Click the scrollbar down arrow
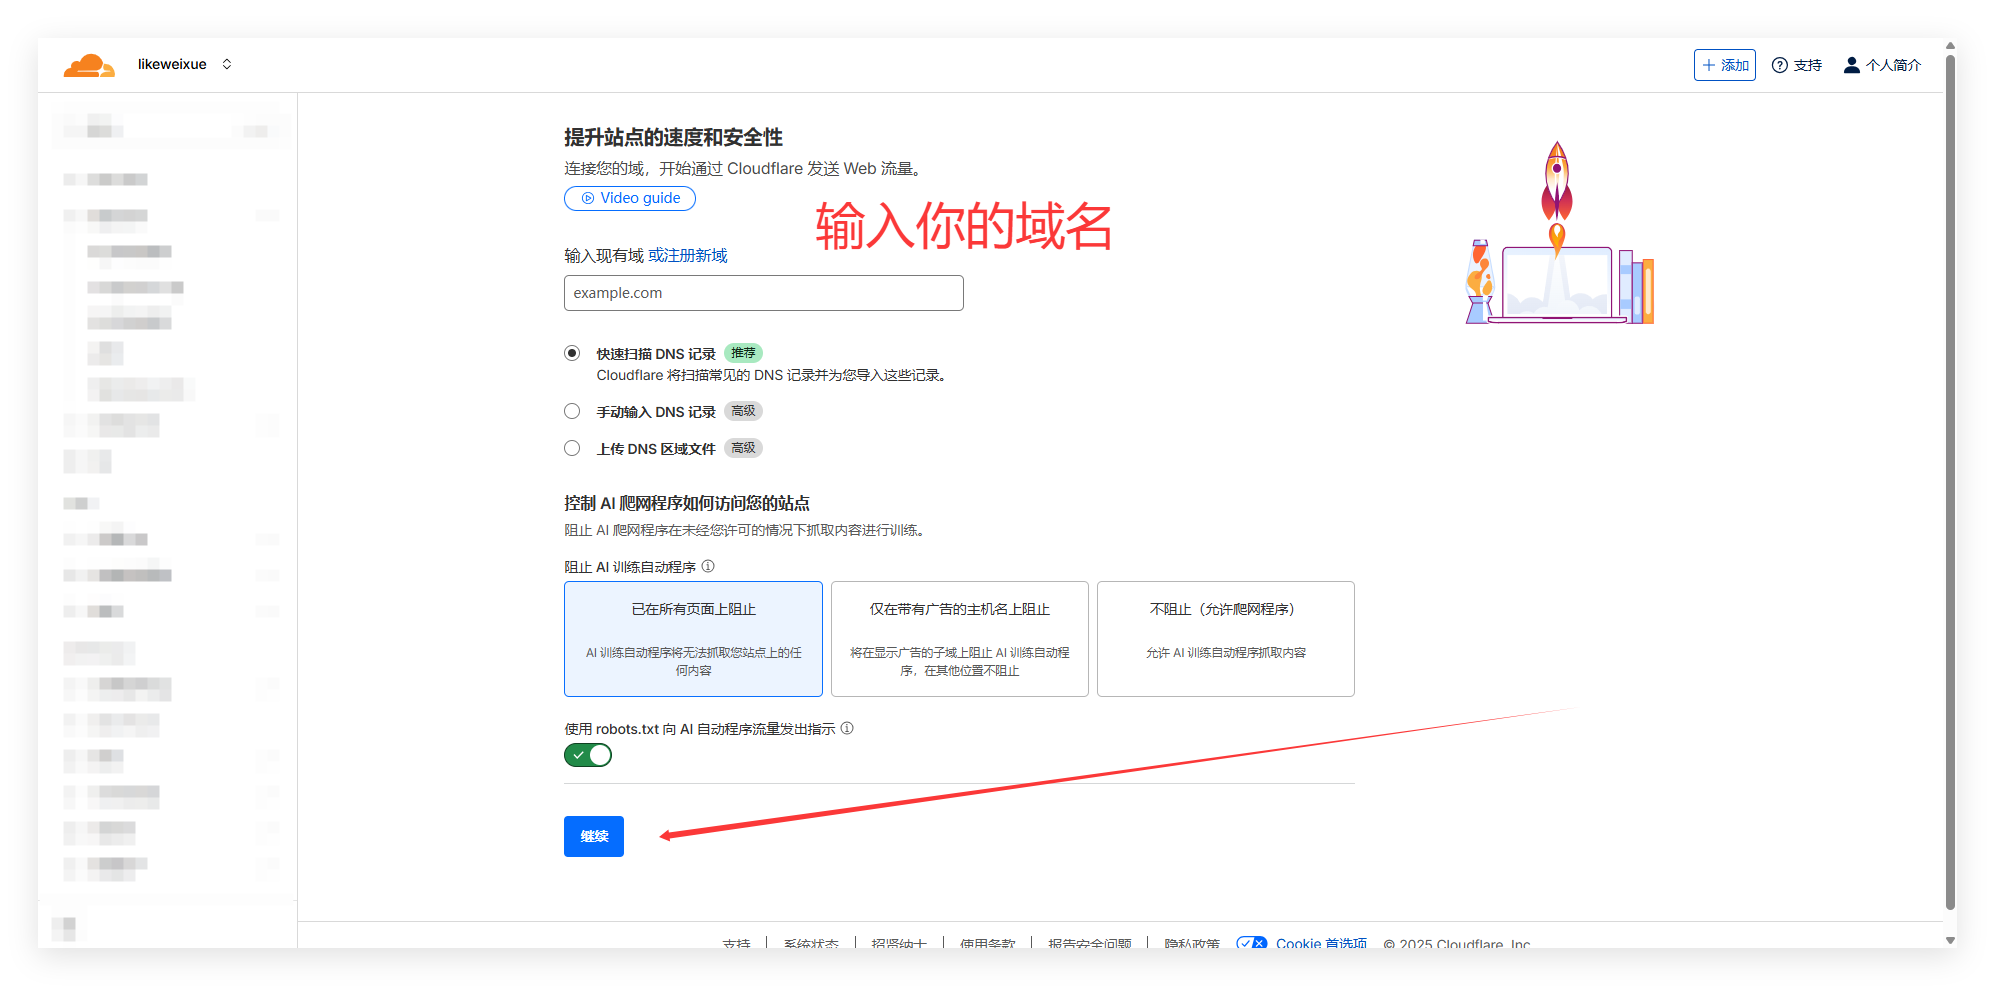The image size is (1995, 986). coord(1950,940)
